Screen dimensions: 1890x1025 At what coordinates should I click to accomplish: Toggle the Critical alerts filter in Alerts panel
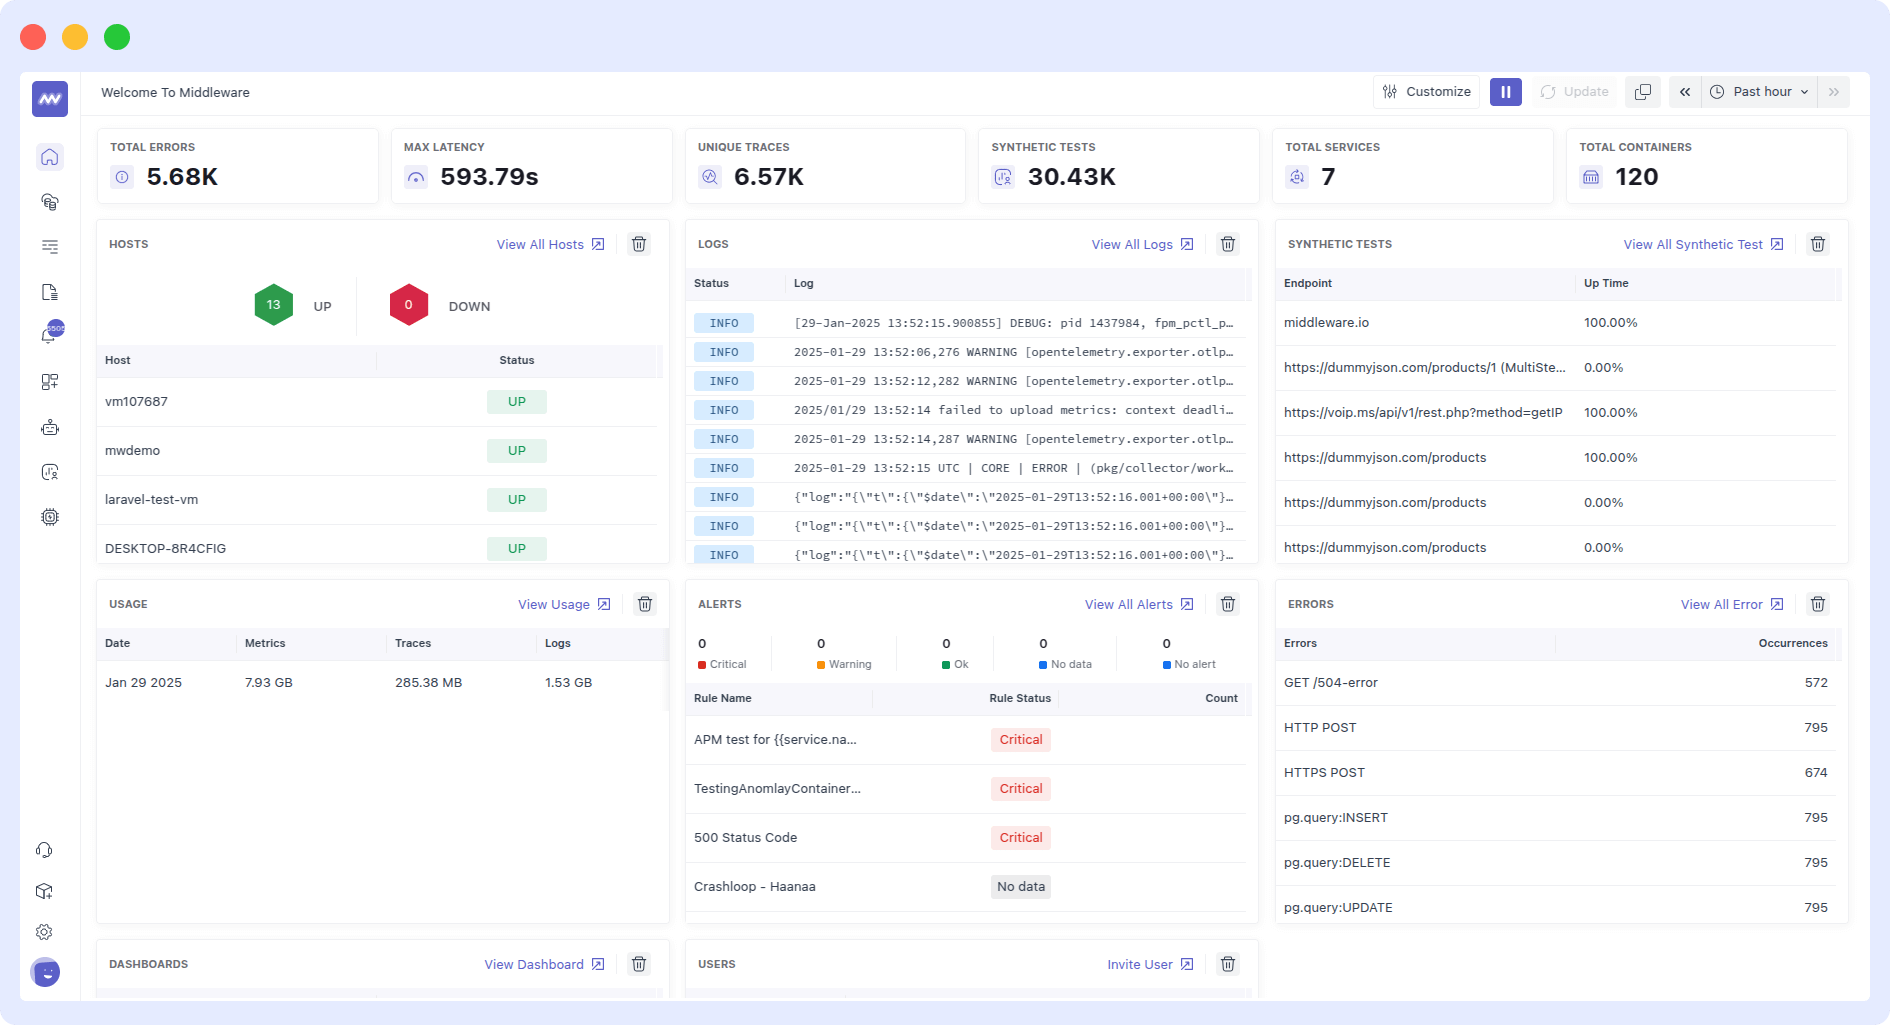coord(722,654)
